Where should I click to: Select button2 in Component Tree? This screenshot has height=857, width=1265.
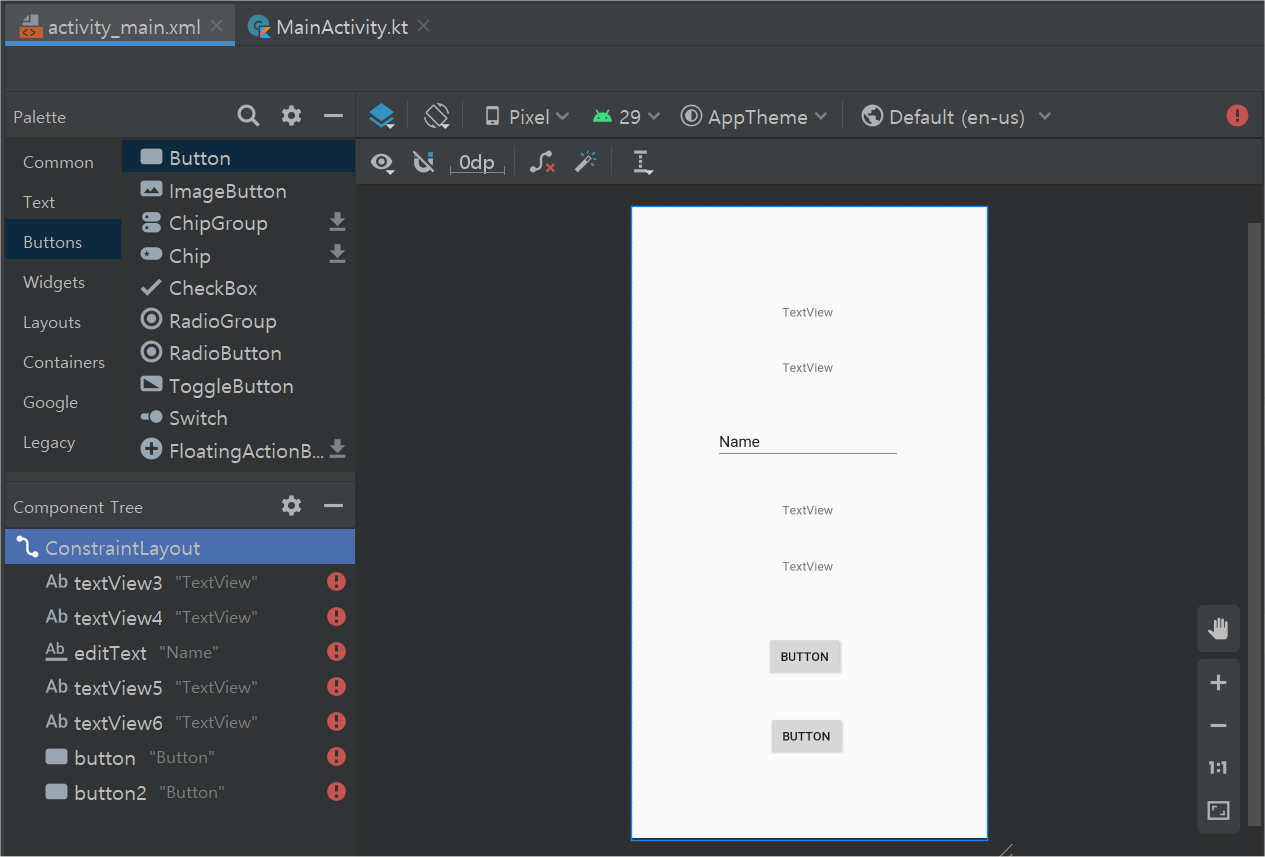pos(180,792)
